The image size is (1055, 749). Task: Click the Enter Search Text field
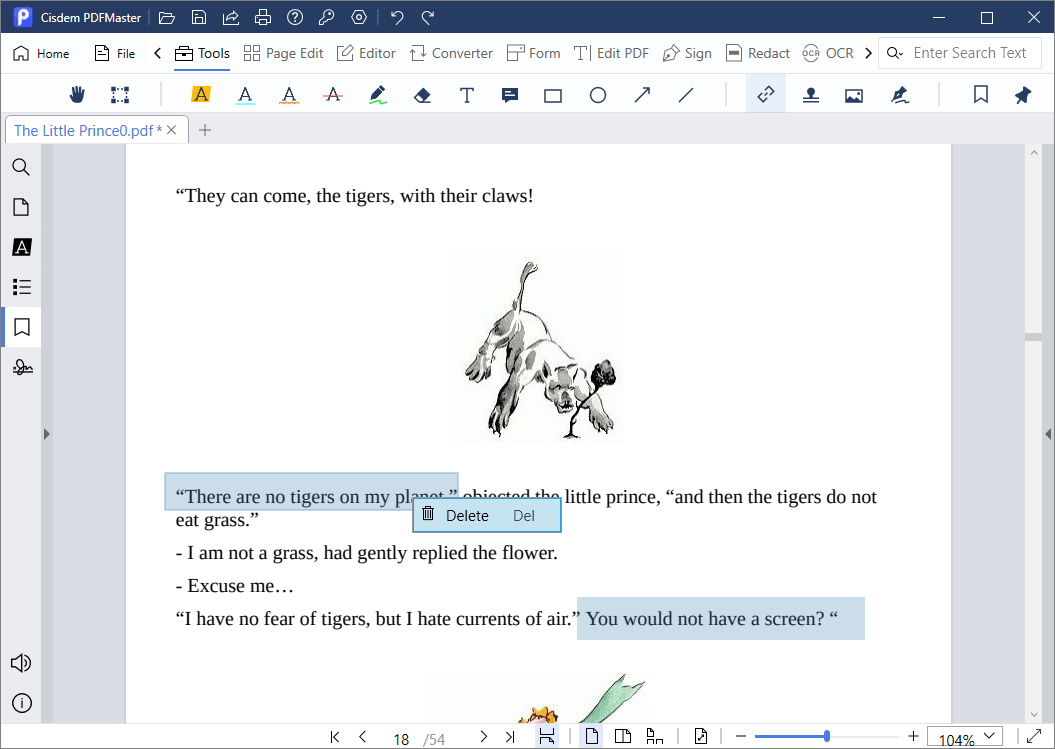(x=970, y=52)
